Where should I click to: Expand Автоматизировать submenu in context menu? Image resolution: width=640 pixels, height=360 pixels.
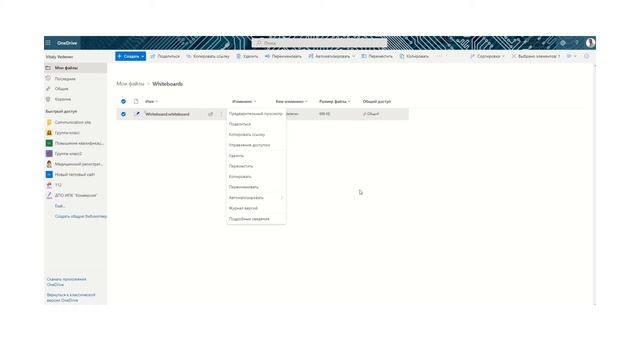point(256,198)
